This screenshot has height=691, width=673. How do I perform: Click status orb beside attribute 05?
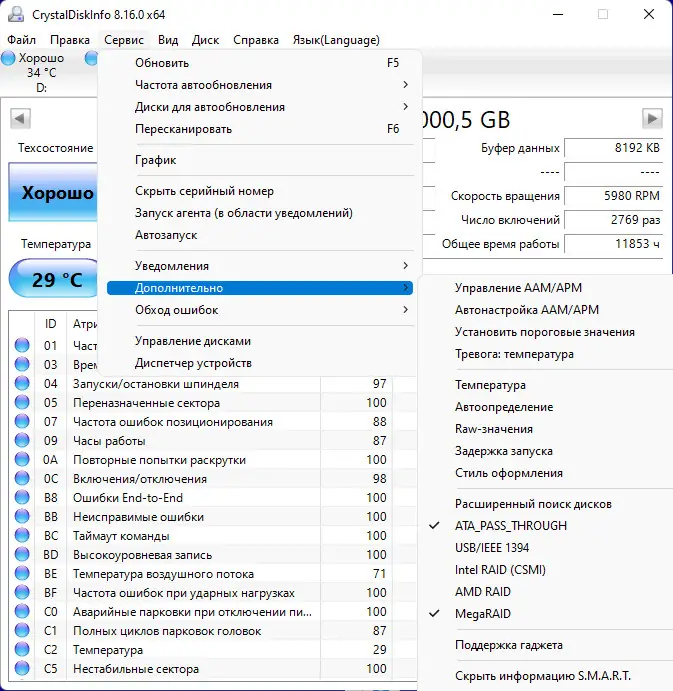22,403
